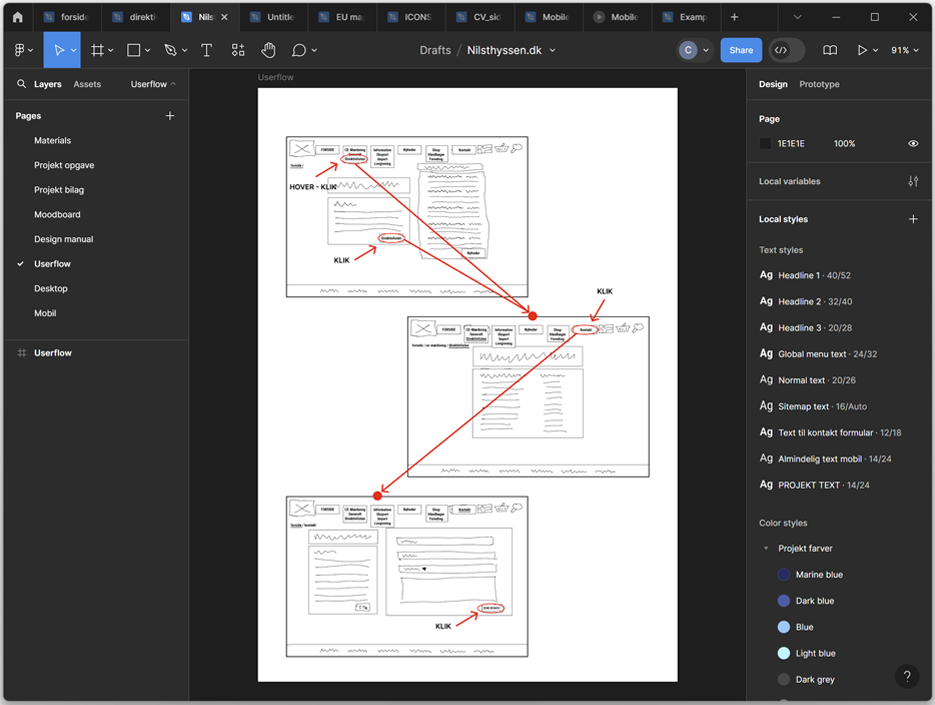The height and width of the screenshot is (705, 935).
Task: Select the Move tool in toolbar
Action: pos(58,50)
